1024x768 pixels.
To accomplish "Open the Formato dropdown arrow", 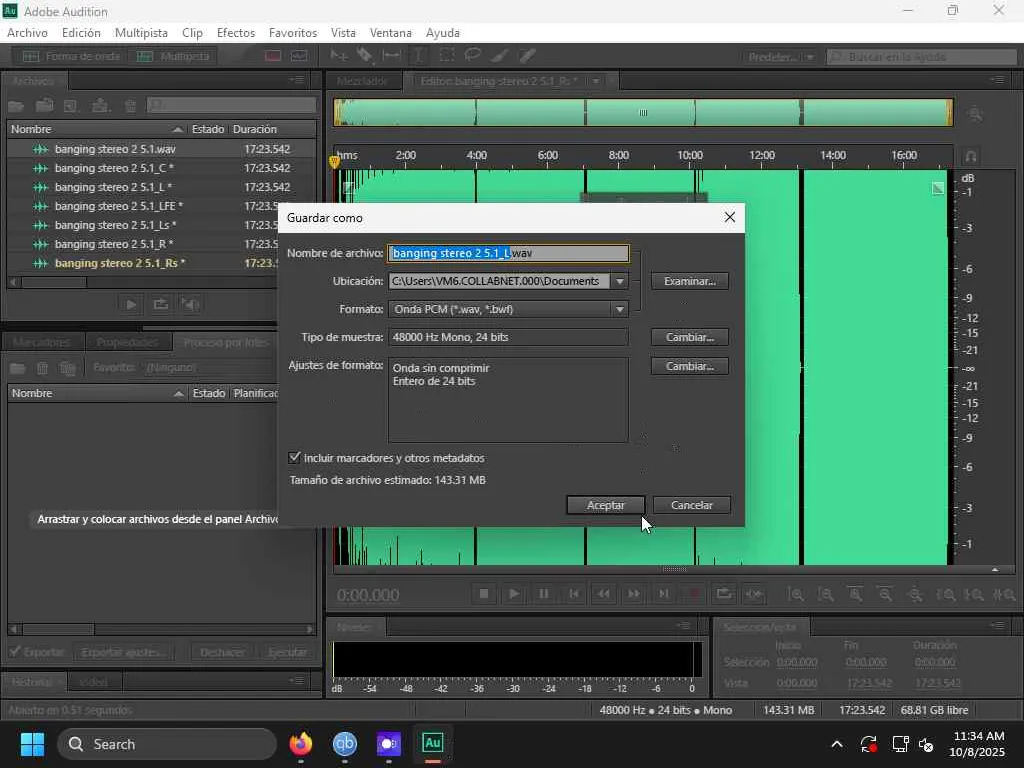I will 620,309.
